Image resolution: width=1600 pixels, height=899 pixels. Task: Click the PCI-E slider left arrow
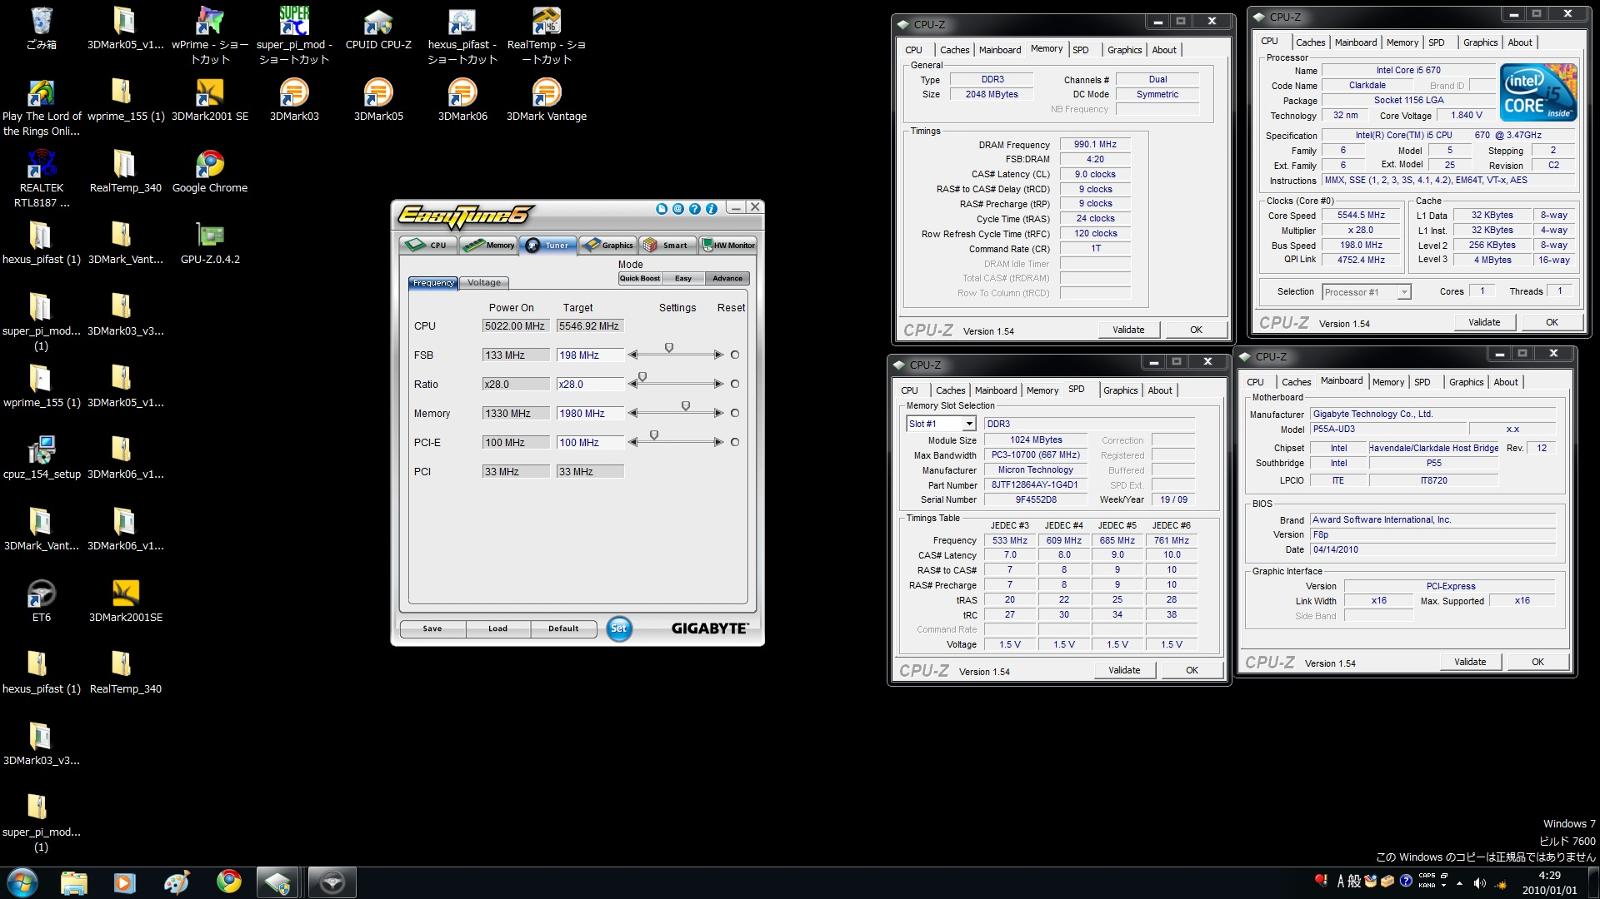point(632,442)
